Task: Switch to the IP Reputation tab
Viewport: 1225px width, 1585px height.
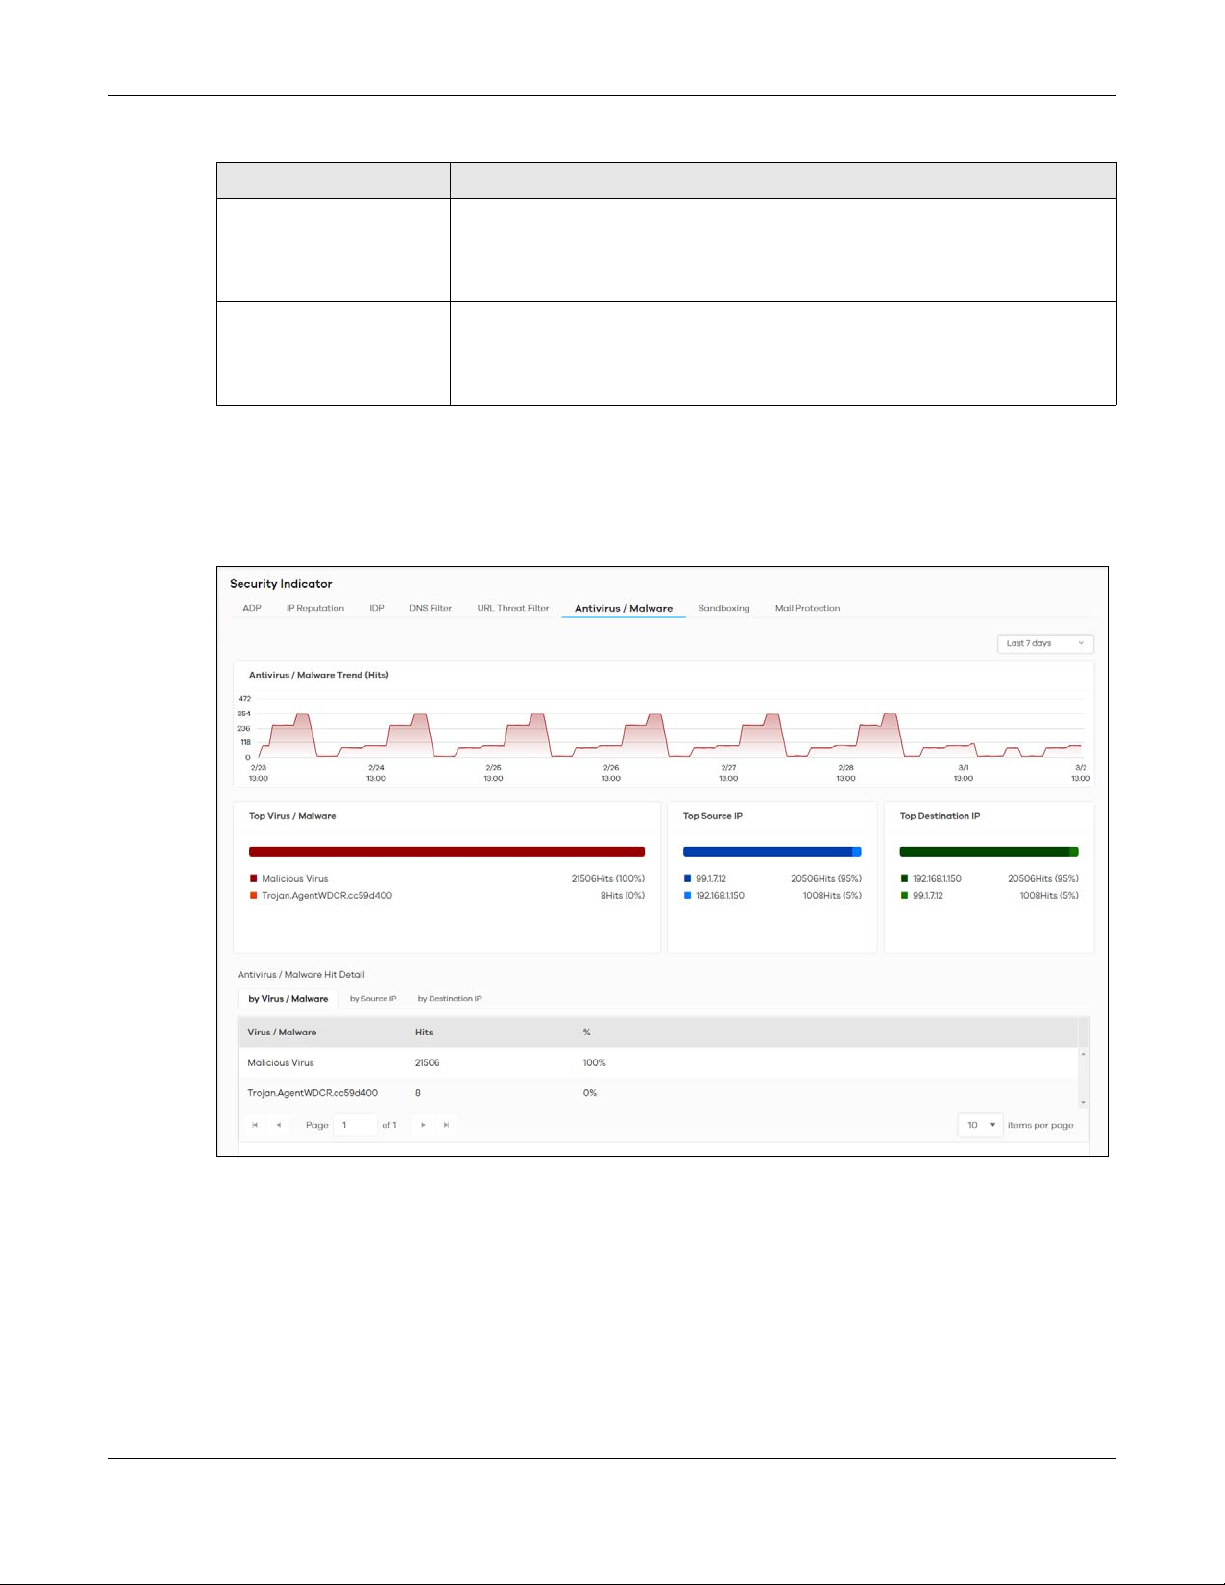Action: 315,608
